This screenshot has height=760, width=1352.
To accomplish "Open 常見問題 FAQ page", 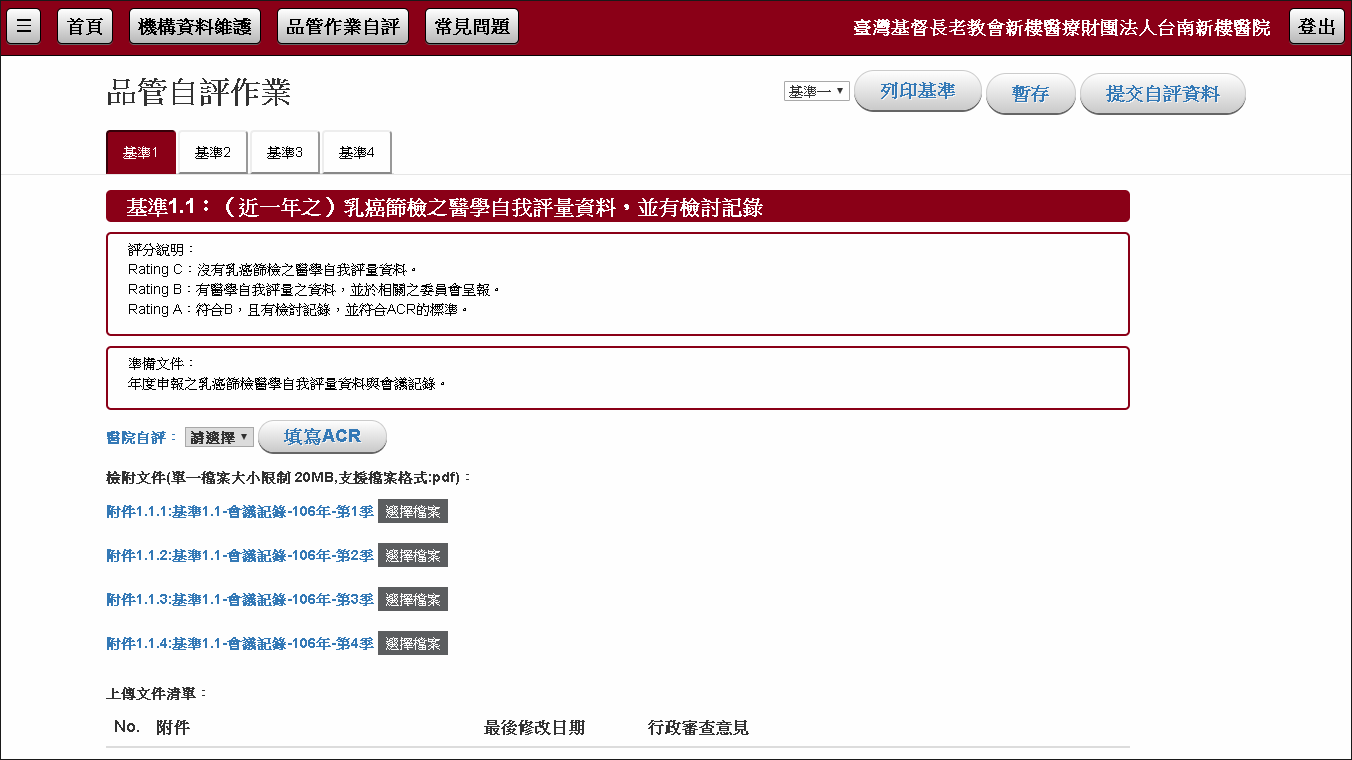I will pyautogui.click(x=473, y=27).
